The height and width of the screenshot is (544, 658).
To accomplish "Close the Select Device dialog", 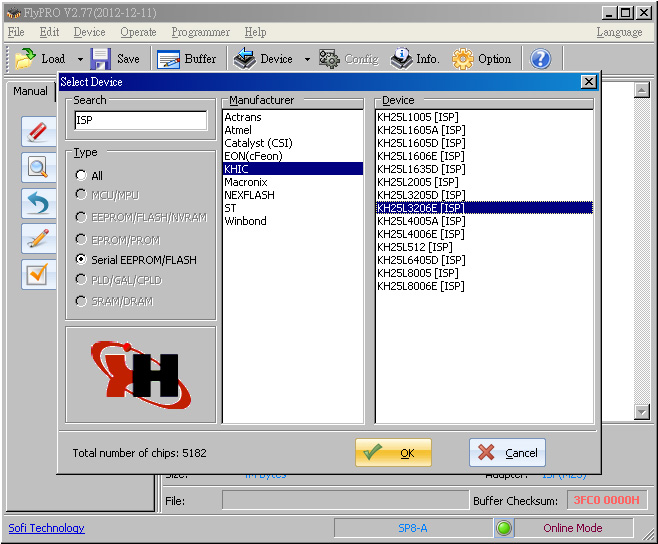I will pyautogui.click(x=589, y=82).
